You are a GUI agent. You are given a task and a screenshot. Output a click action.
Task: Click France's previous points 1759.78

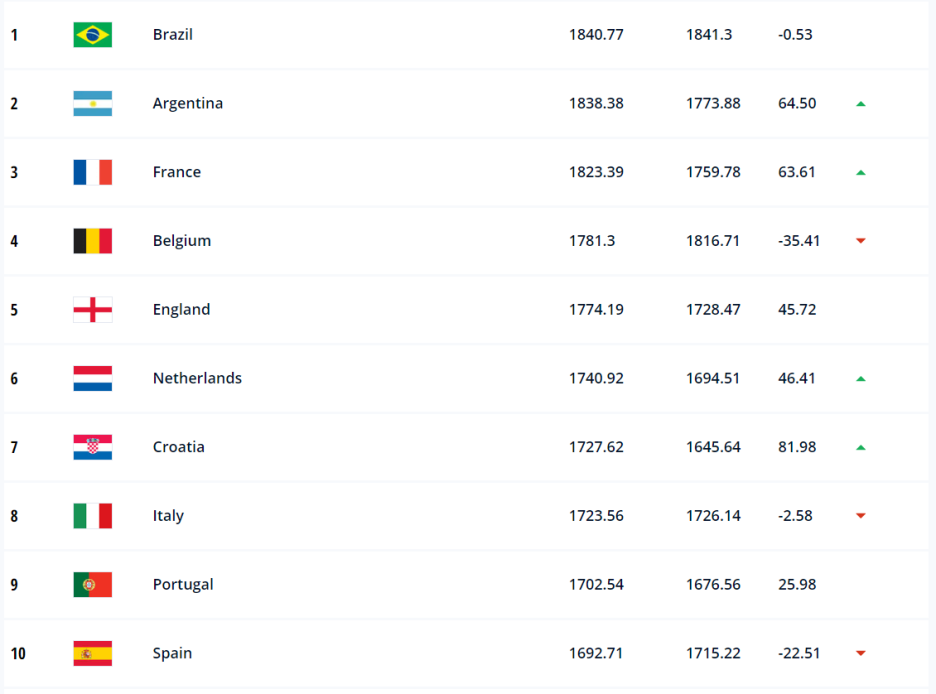click(713, 172)
